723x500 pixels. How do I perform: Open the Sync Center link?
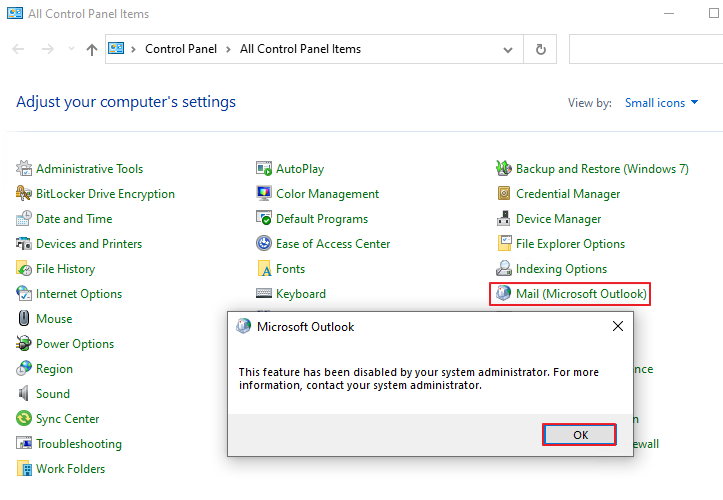(67, 419)
